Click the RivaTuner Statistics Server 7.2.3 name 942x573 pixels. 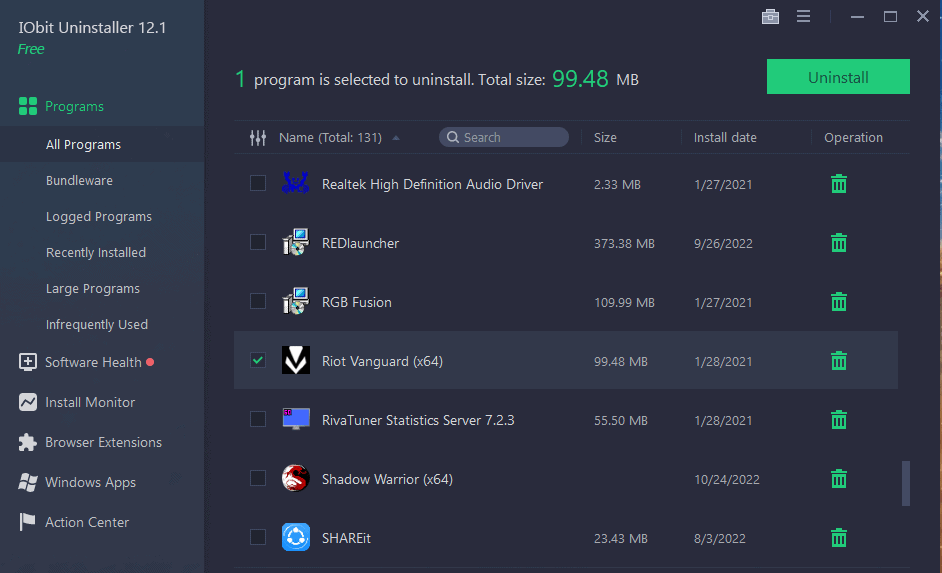pos(418,420)
